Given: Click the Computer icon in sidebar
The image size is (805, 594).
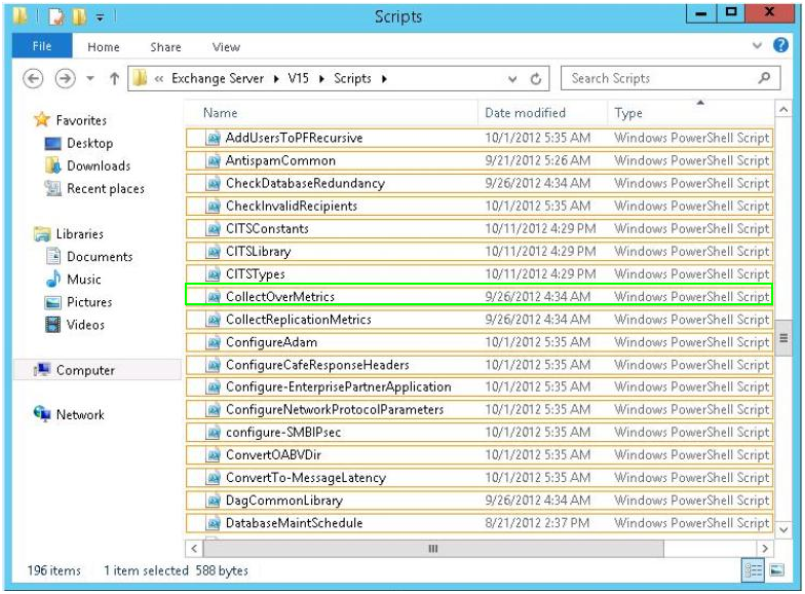Looking at the screenshot, I should coord(42,369).
